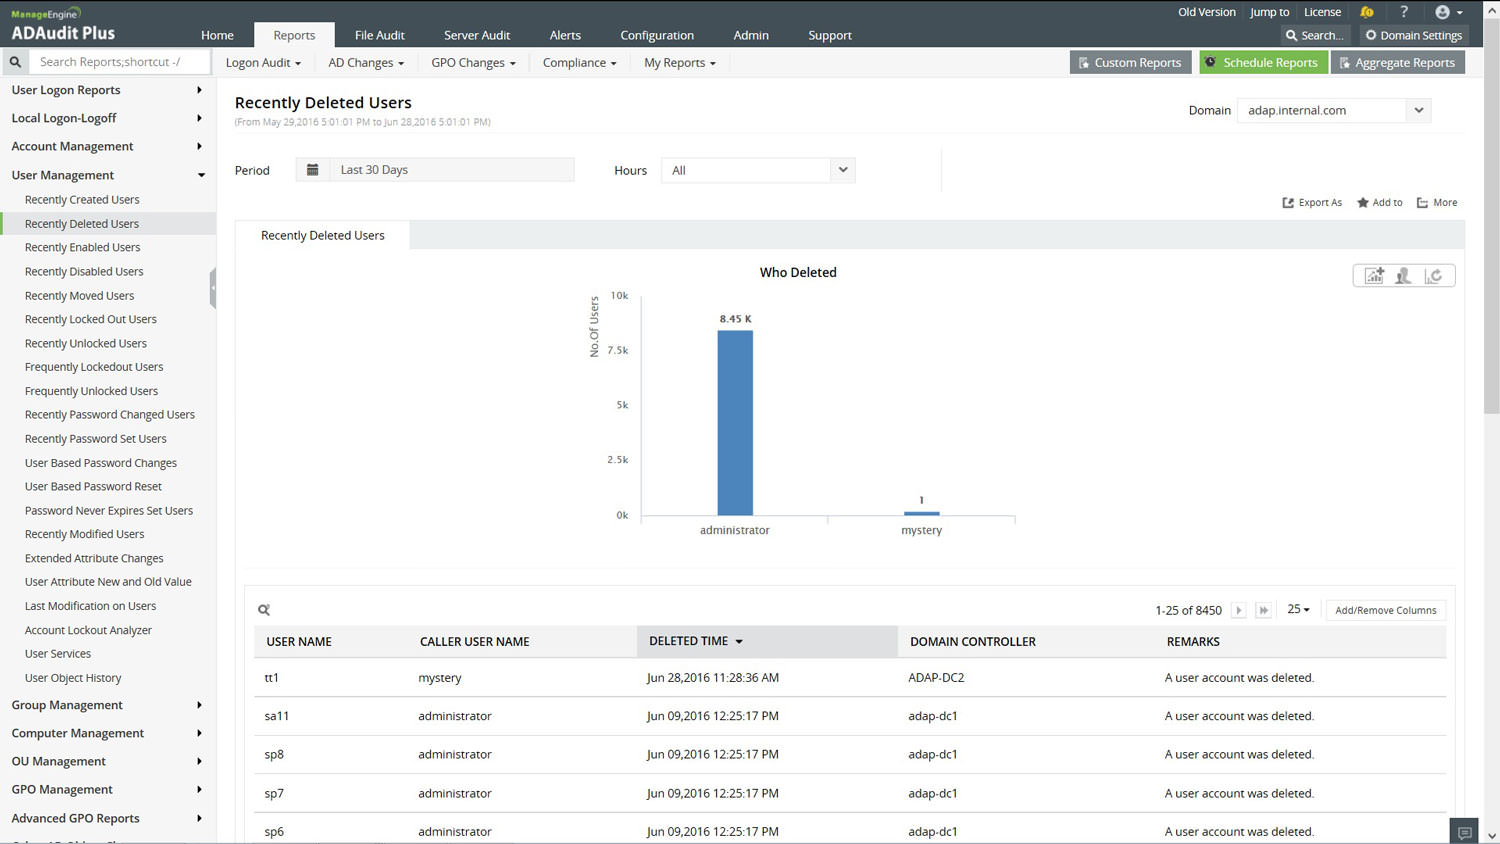Click the Add/Remove Columns button
Image resolution: width=1500 pixels, height=844 pixels.
(x=1385, y=610)
